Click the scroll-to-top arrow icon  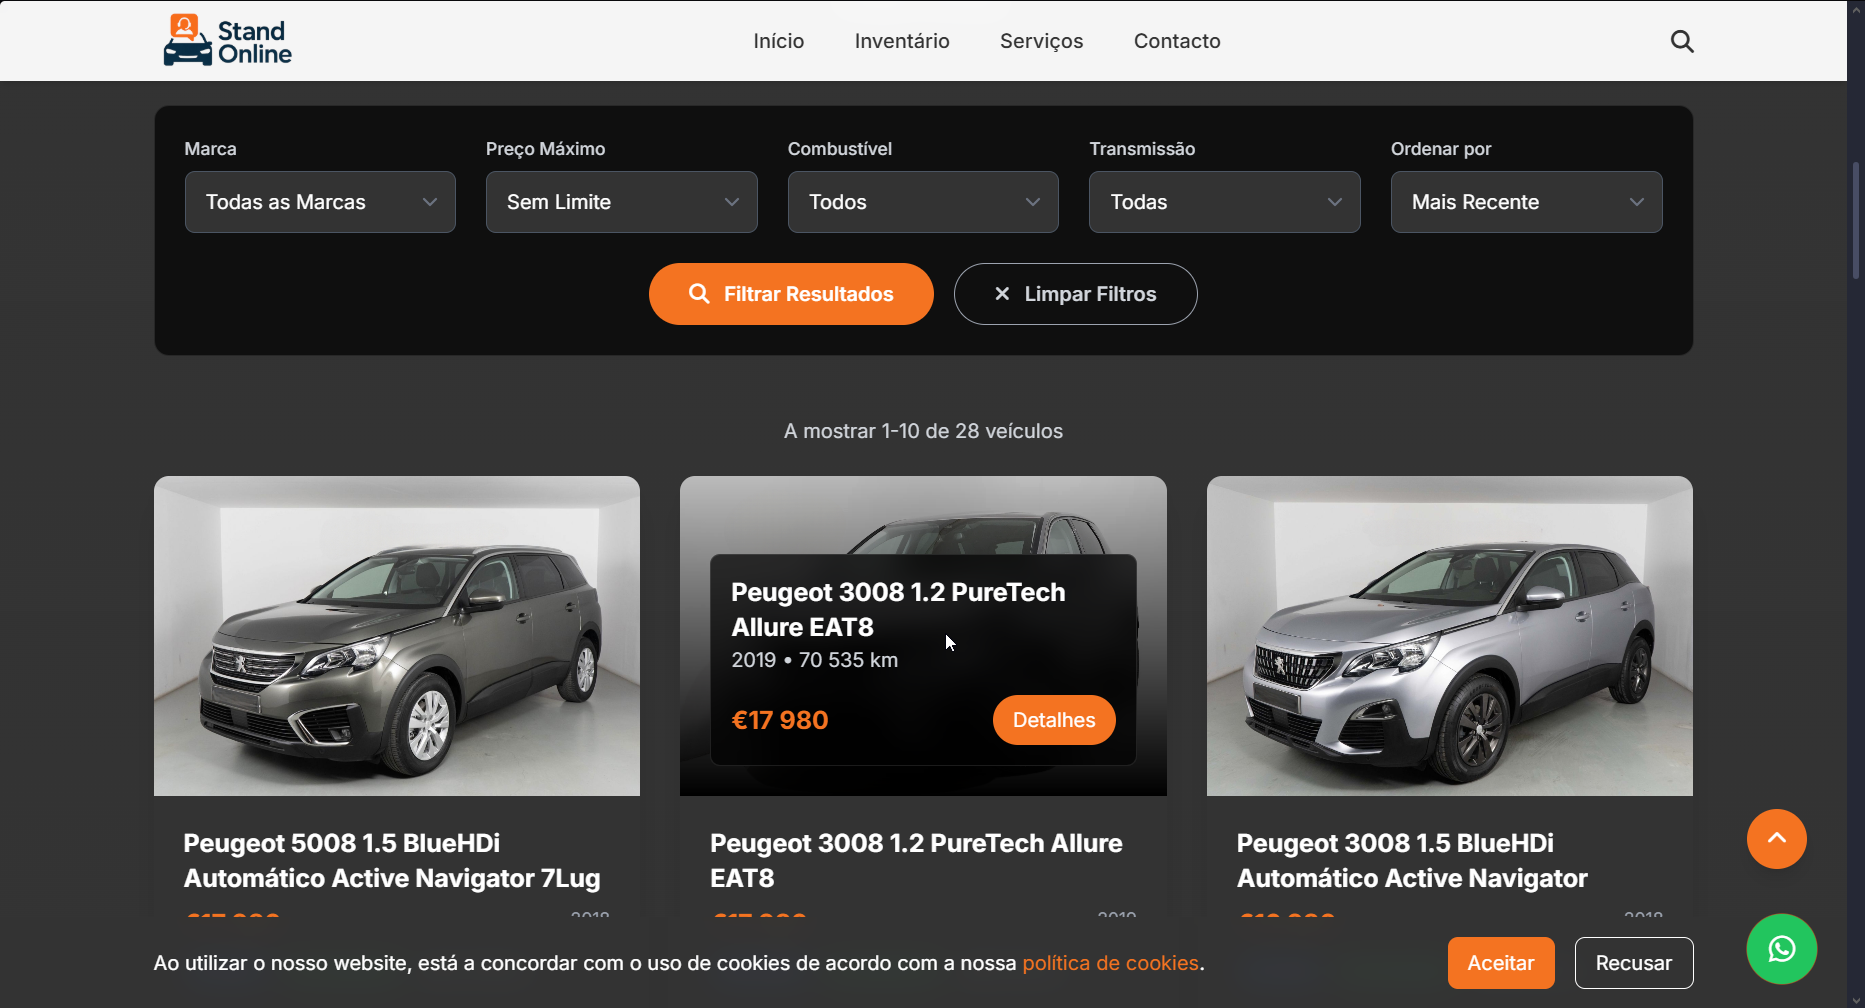(x=1777, y=839)
